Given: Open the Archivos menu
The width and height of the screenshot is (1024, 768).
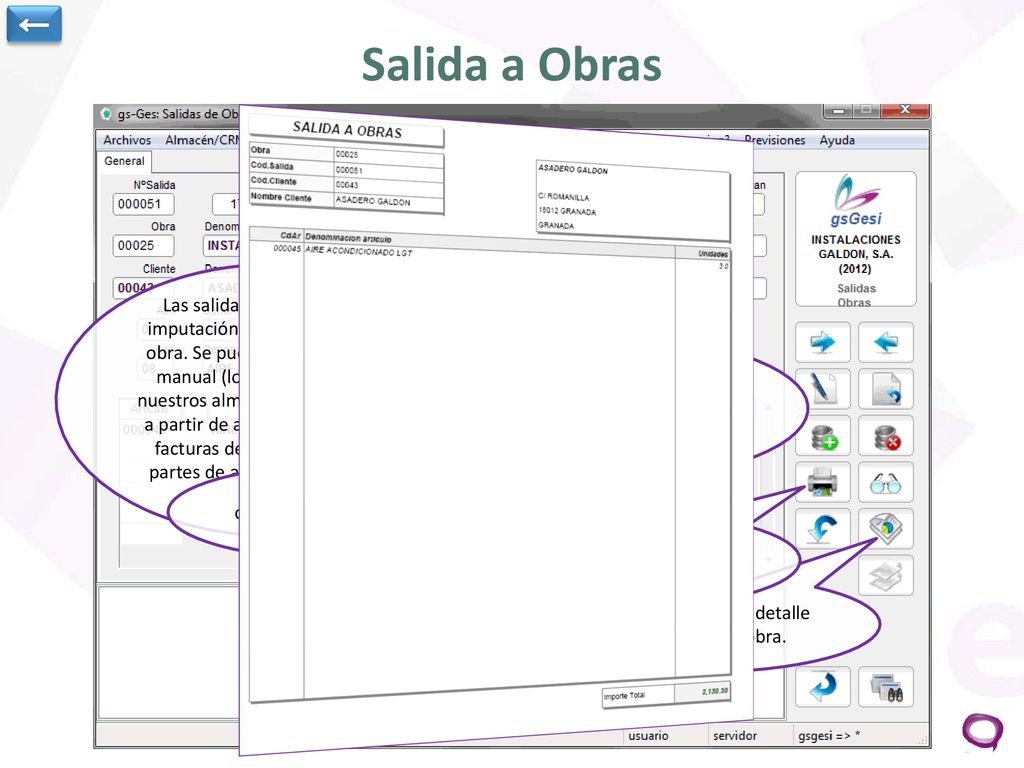Looking at the screenshot, I should [x=127, y=140].
